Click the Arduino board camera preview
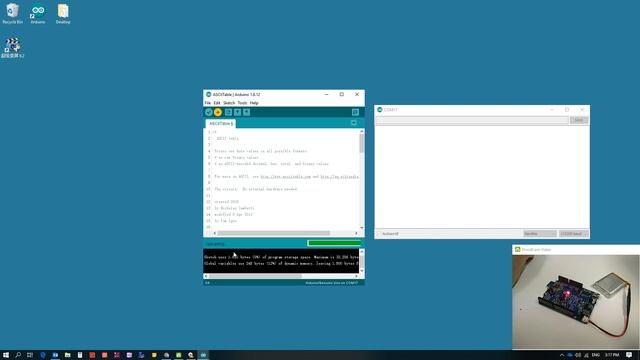The height and width of the screenshot is (360, 640). click(576, 302)
